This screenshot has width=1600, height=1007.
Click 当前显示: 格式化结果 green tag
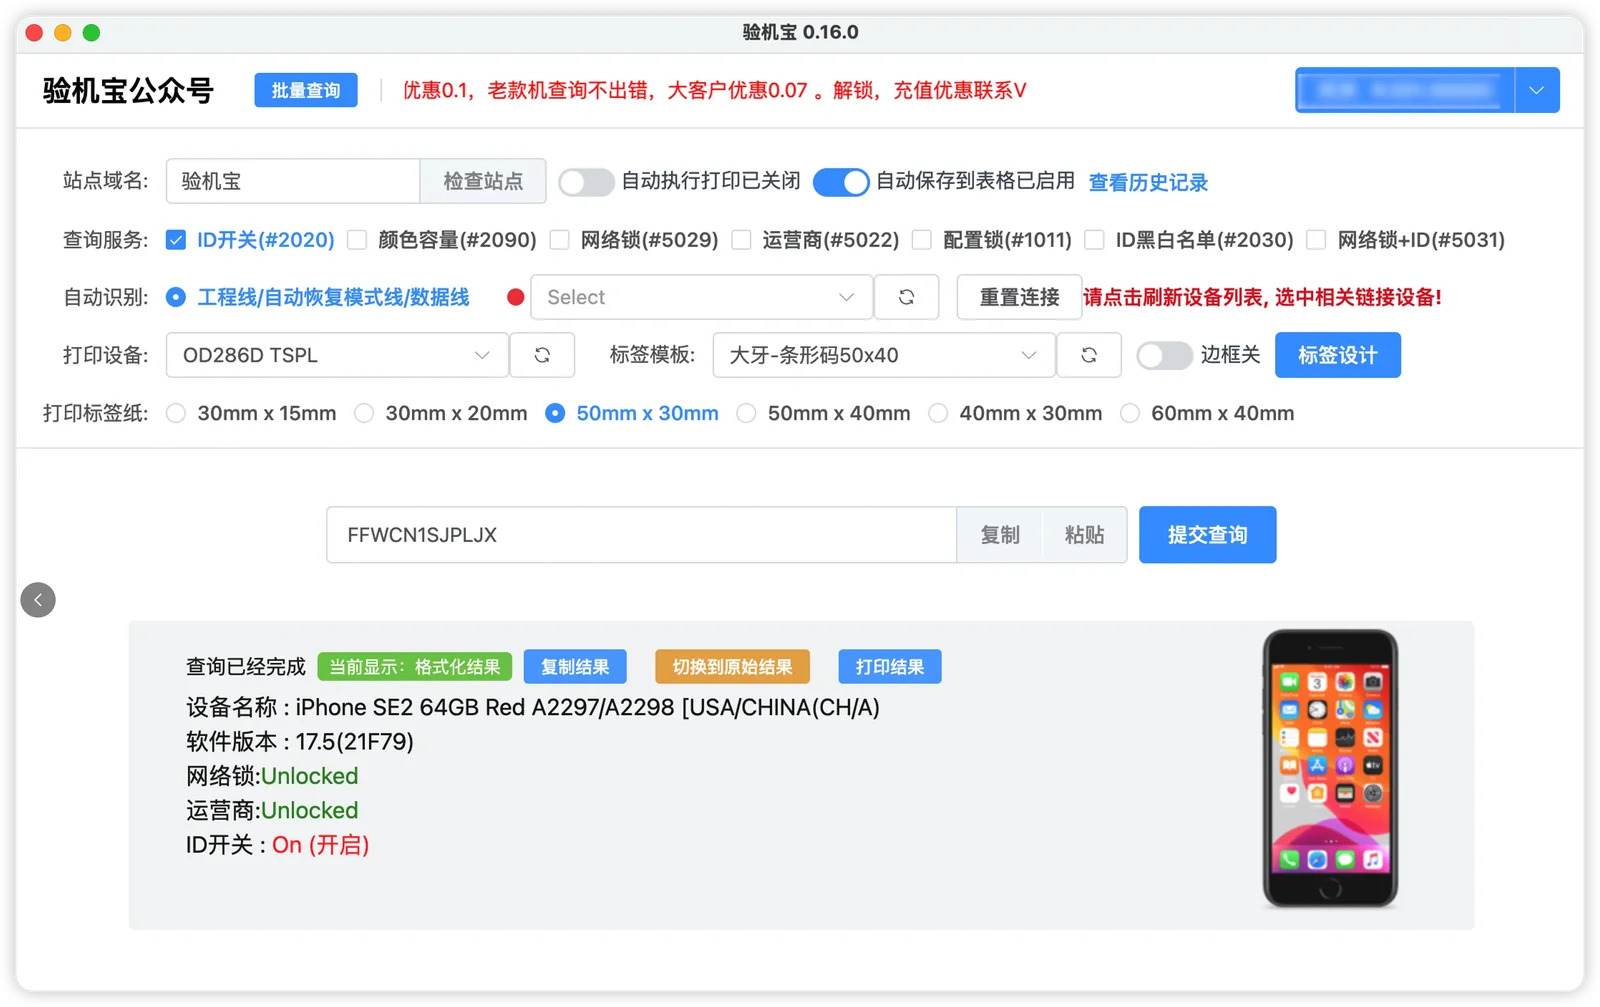(415, 667)
